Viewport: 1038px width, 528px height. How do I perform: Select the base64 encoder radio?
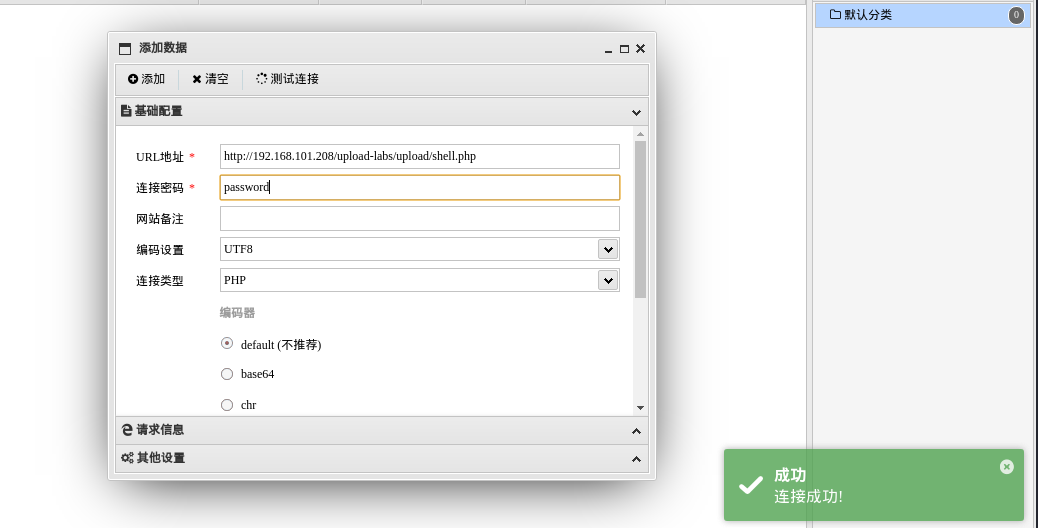click(227, 374)
